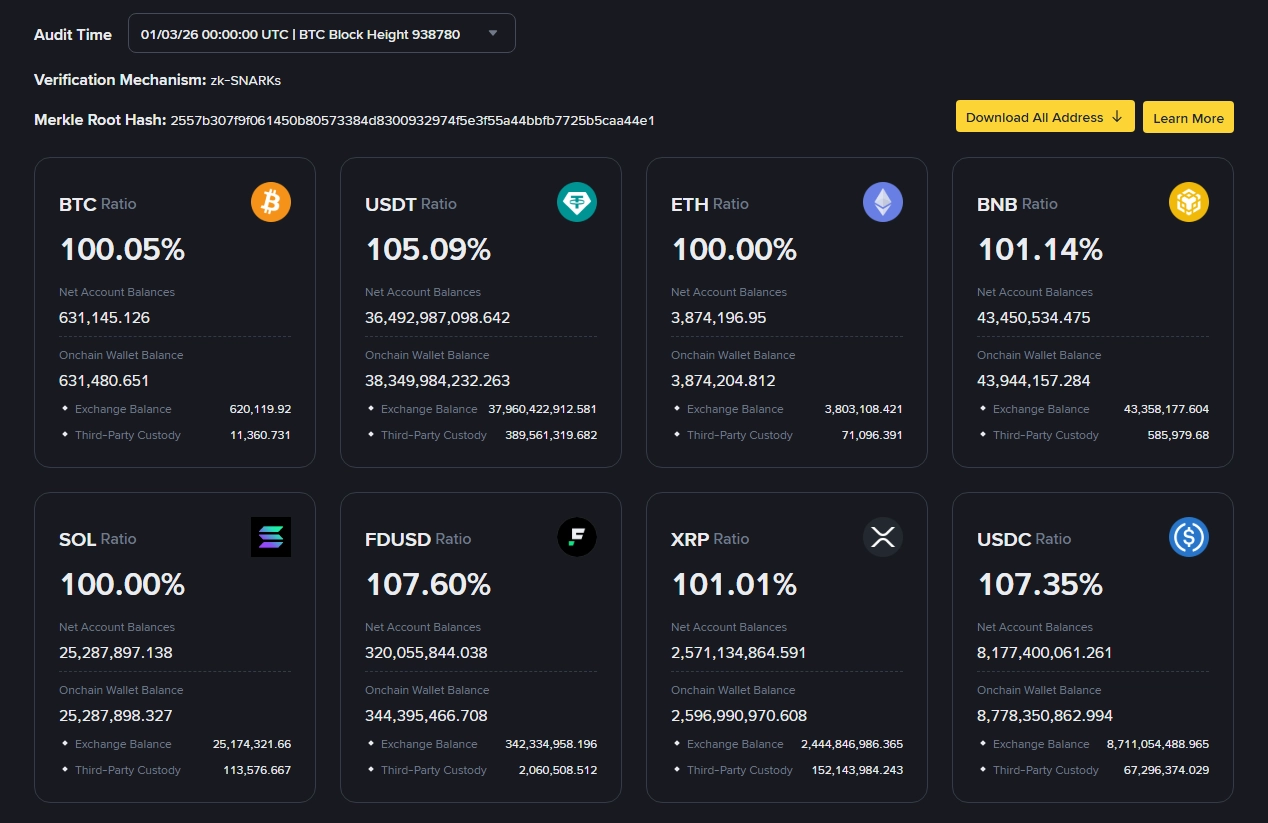
Task: Click BNB Exchange Balance row
Action: pos(1092,409)
